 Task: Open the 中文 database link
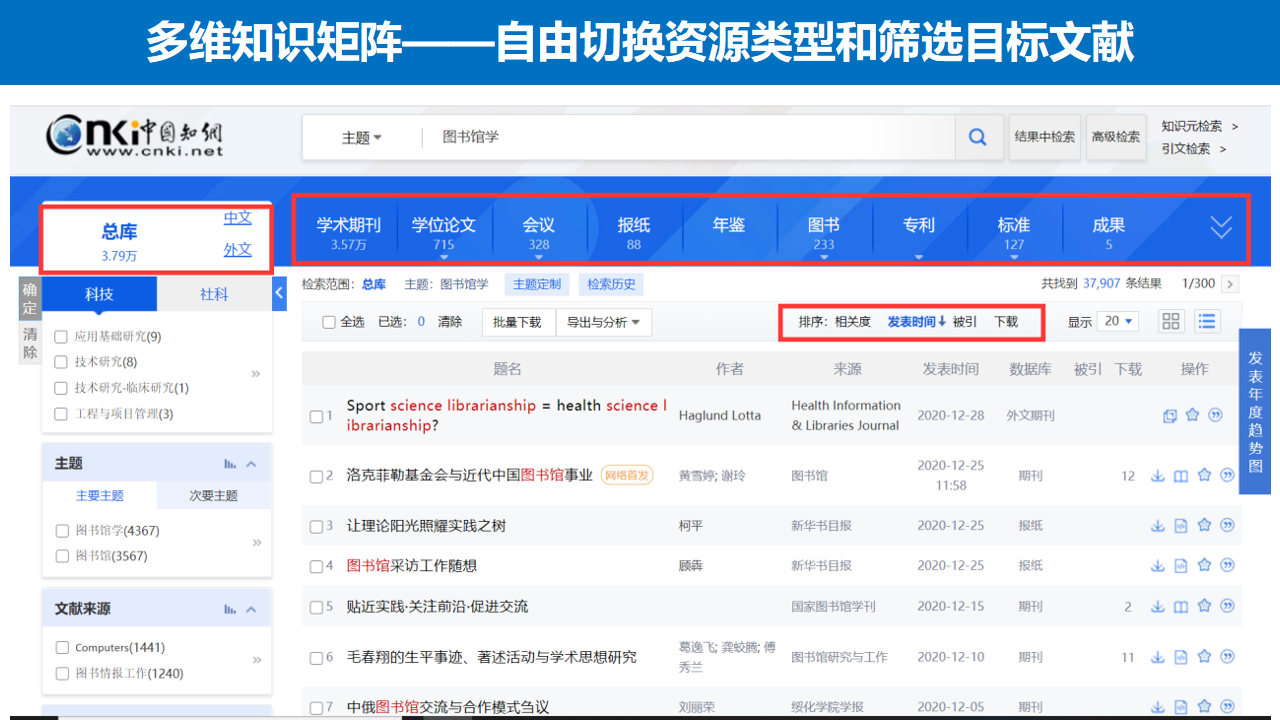click(x=237, y=218)
